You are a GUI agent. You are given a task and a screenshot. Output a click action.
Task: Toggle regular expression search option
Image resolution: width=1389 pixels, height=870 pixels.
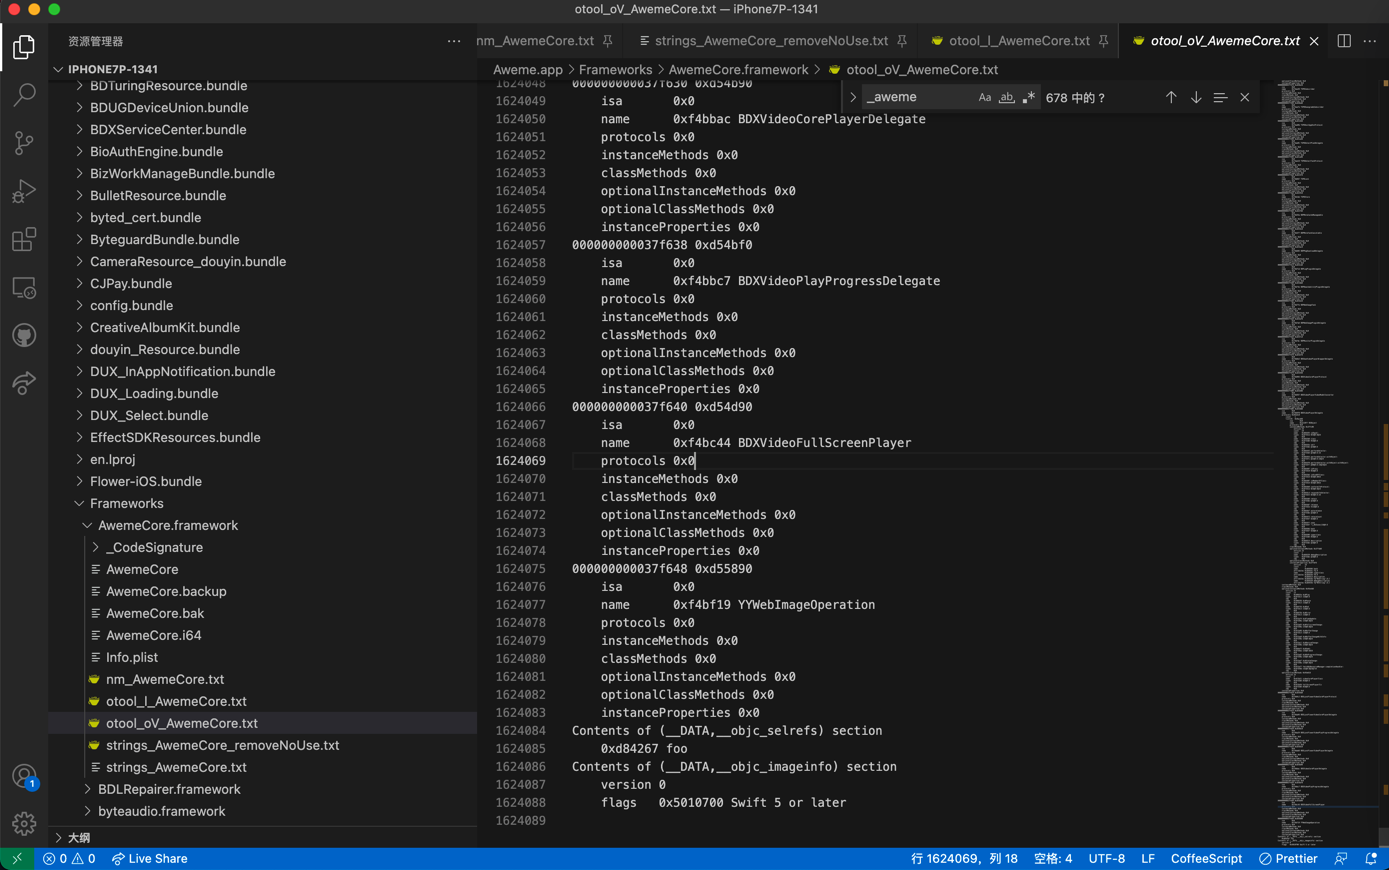[x=1028, y=97]
